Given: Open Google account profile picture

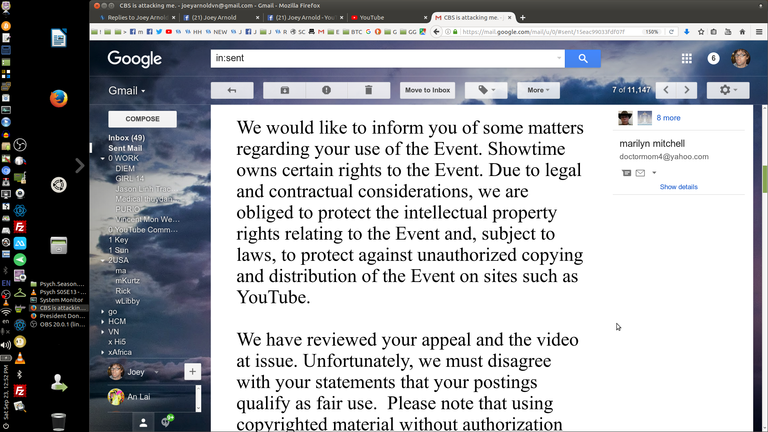Looking at the screenshot, I should tap(741, 59).
